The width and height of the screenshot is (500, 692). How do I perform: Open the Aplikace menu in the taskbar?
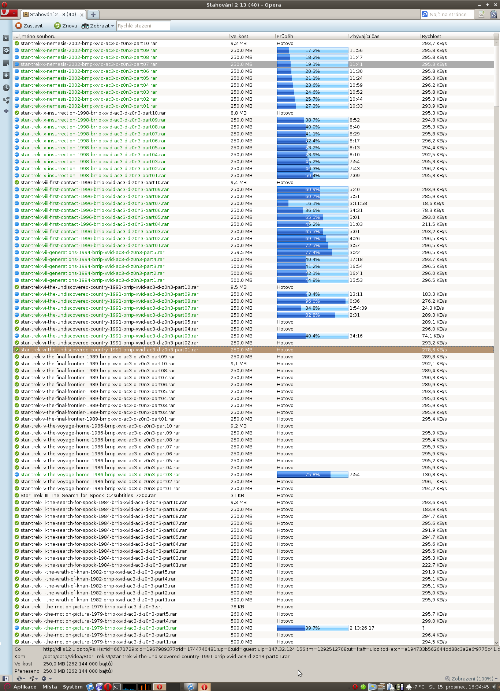coord(25,687)
